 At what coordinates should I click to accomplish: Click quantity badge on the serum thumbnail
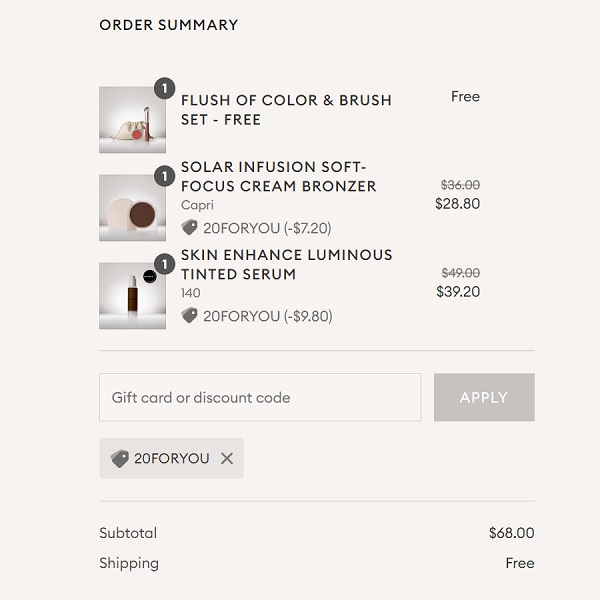(x=165, y=264)
